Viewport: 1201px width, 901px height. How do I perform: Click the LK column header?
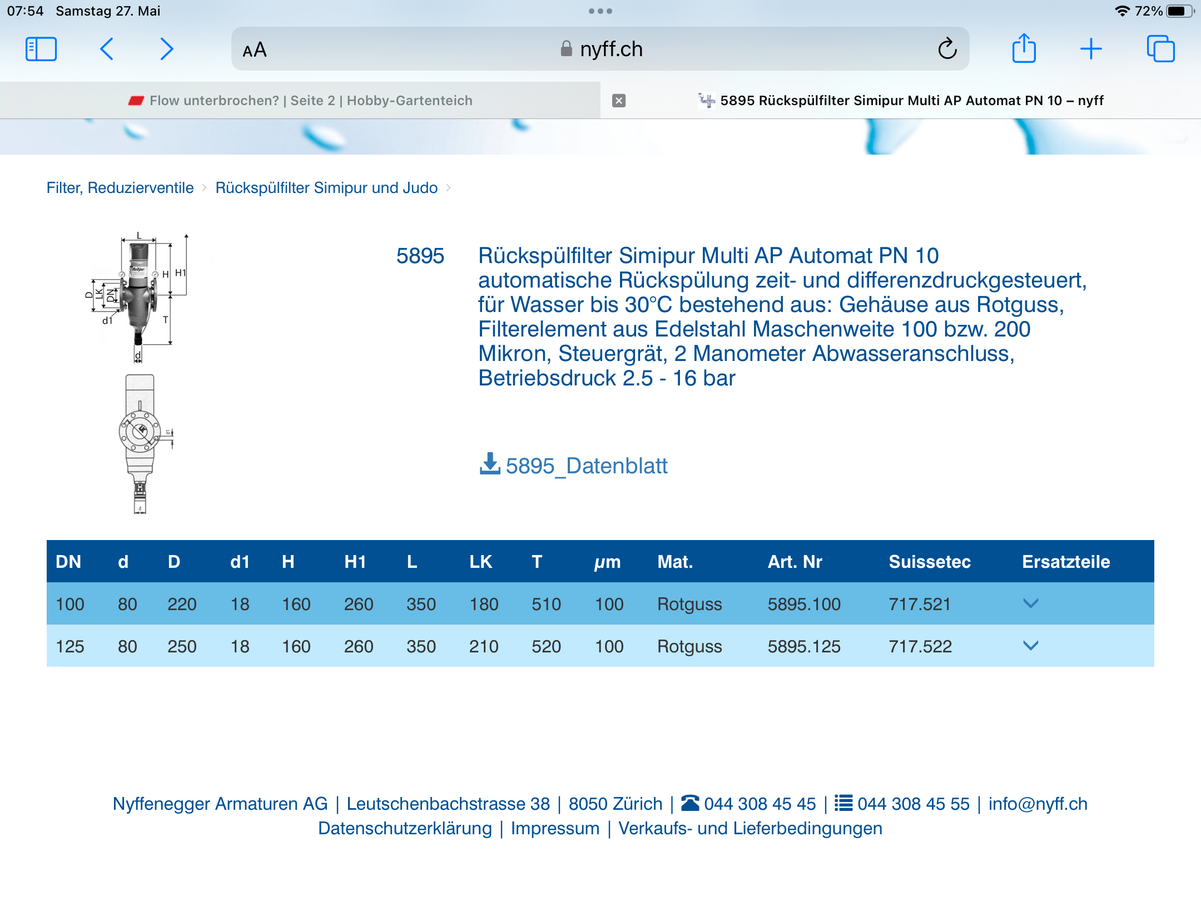(x=481, y=562)
